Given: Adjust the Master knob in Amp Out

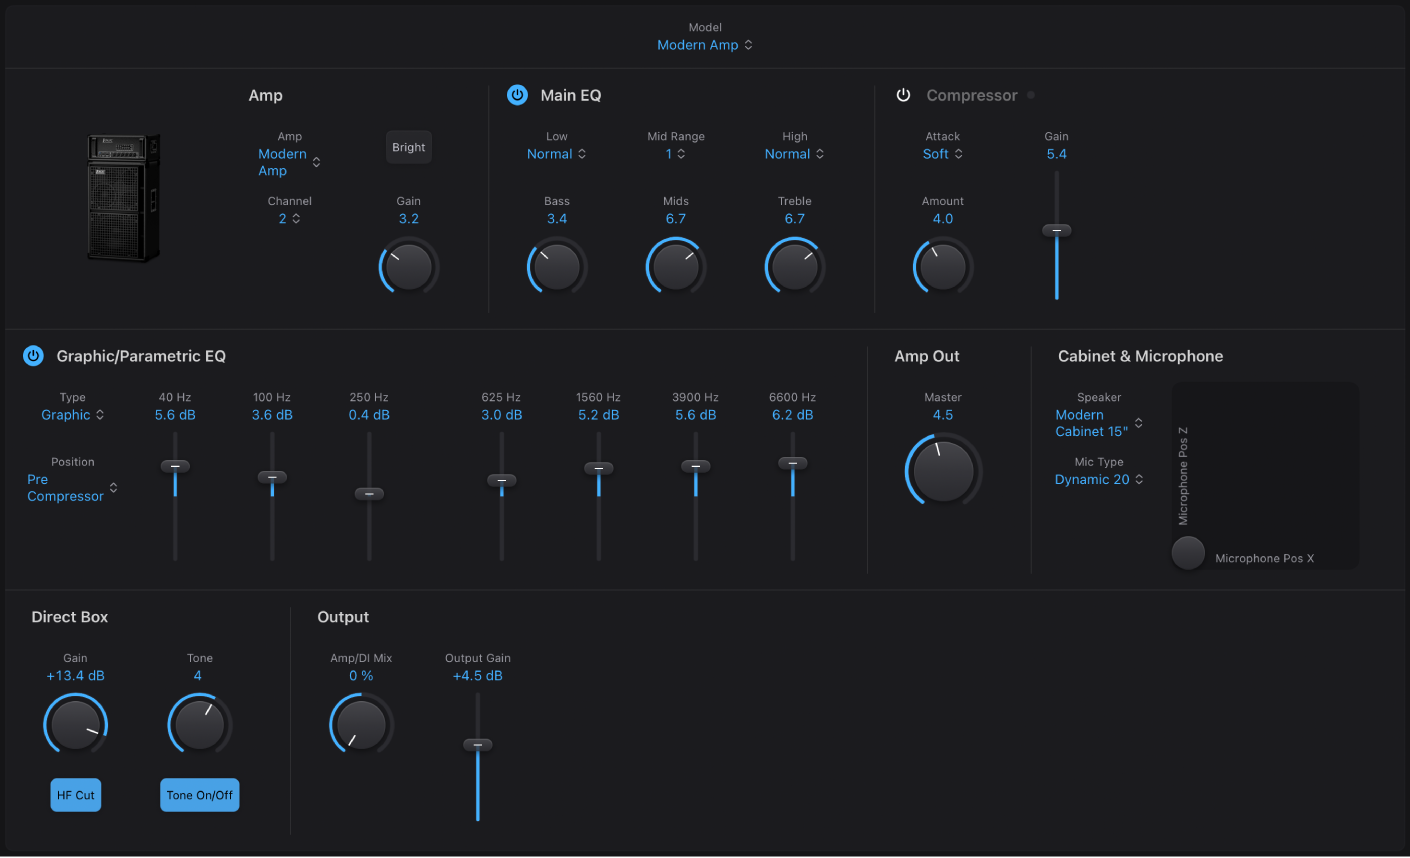Looking at the screenshot, I should 941,470.
